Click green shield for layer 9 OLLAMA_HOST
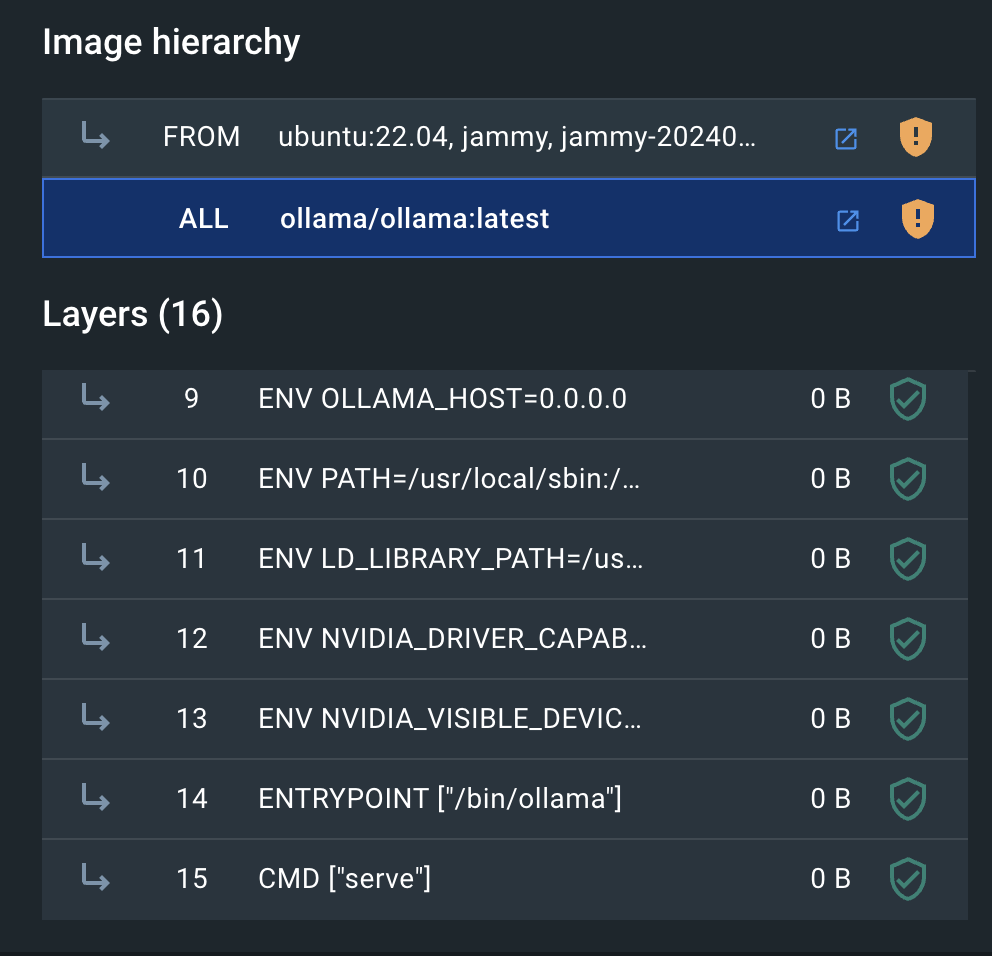 (908, 399)
